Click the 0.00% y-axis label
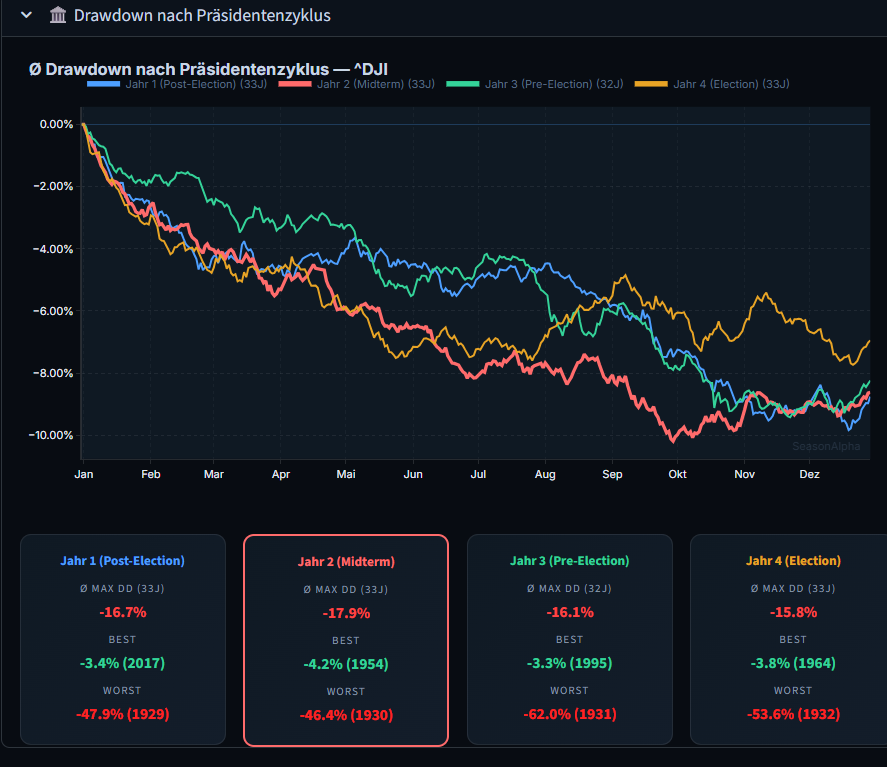Image resolution: width=887 pixels, height=767 pixels. click(56, 124)
